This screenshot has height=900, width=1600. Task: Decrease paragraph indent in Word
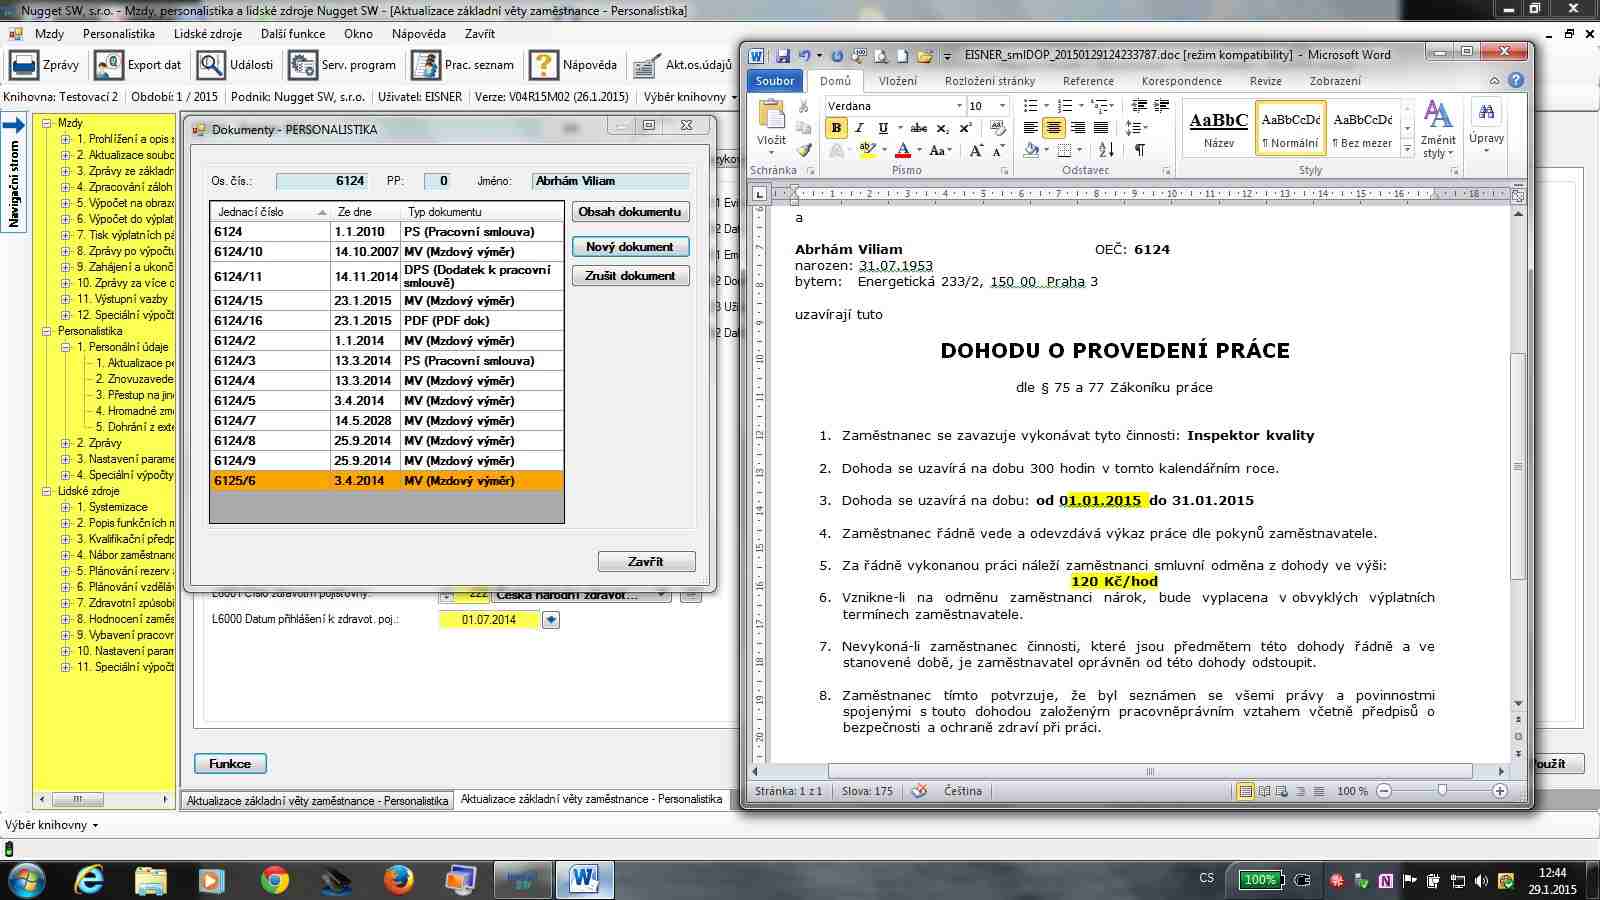click(x=1139, y=105)
